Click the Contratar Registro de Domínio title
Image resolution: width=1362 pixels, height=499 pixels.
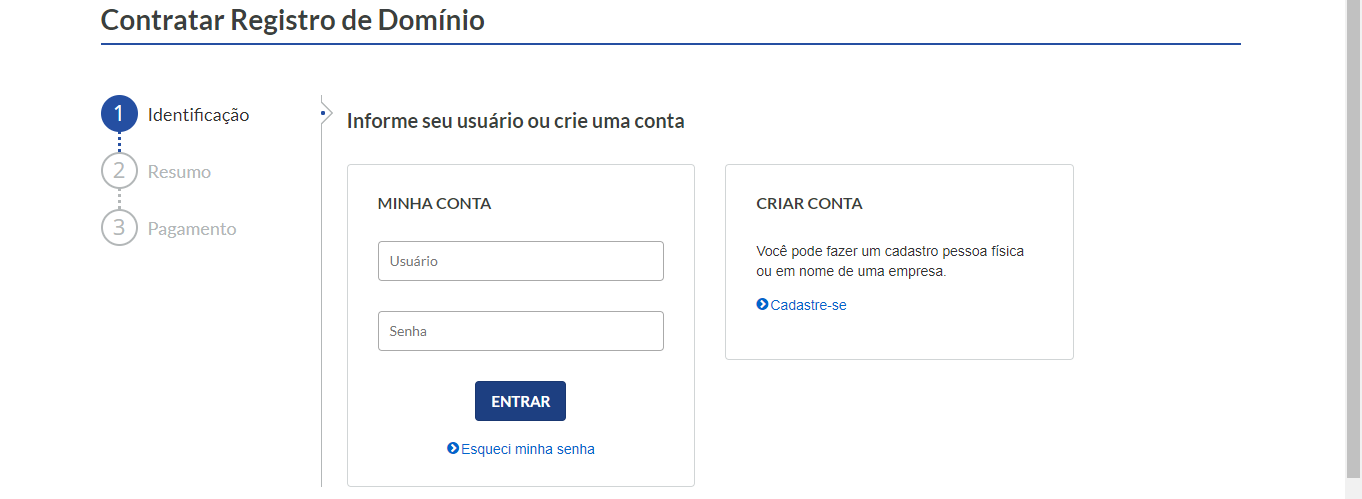[293, 19]
